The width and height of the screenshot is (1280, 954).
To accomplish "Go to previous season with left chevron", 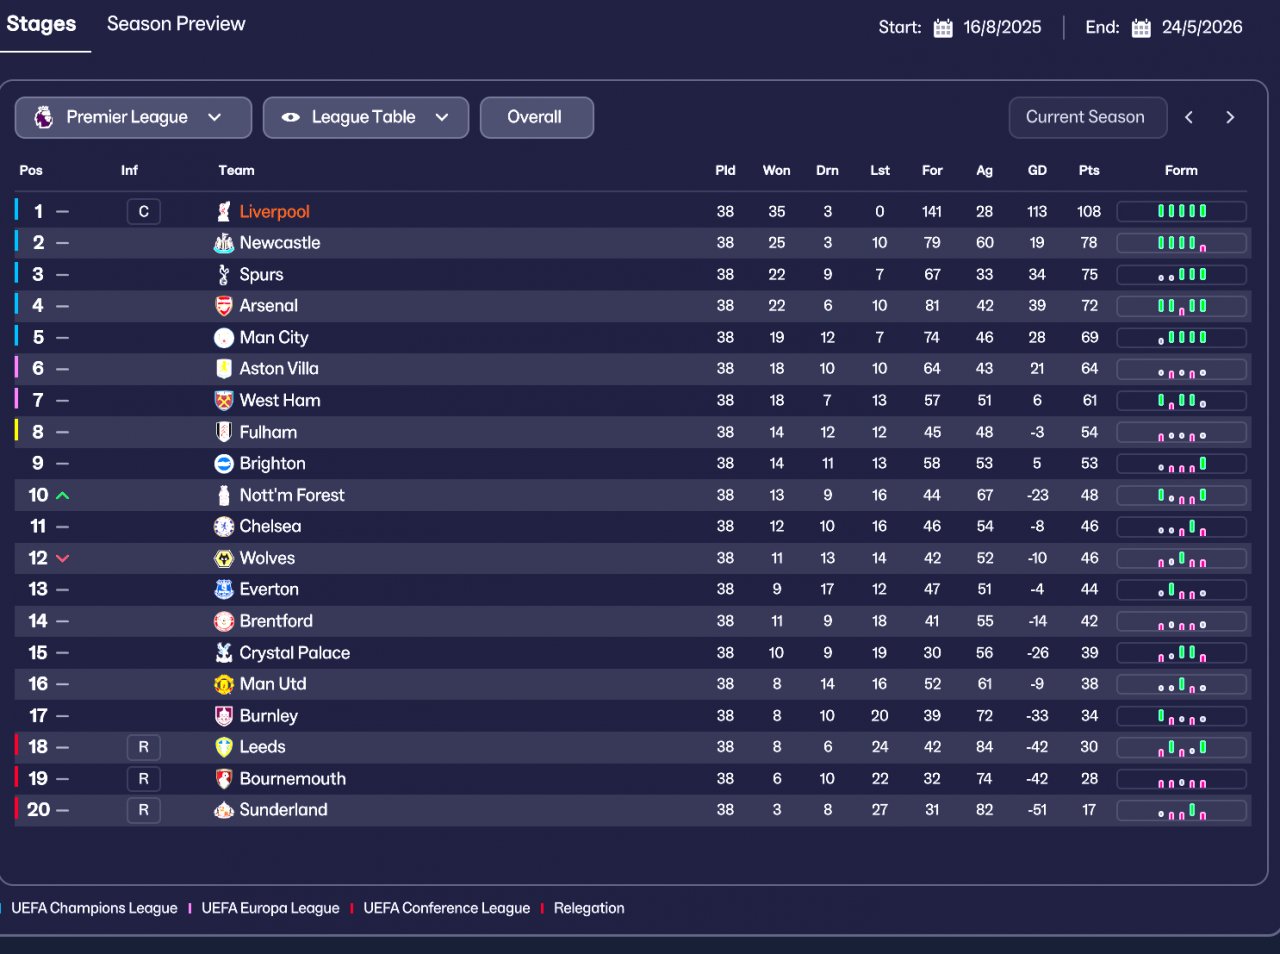I will point(1189,118).
